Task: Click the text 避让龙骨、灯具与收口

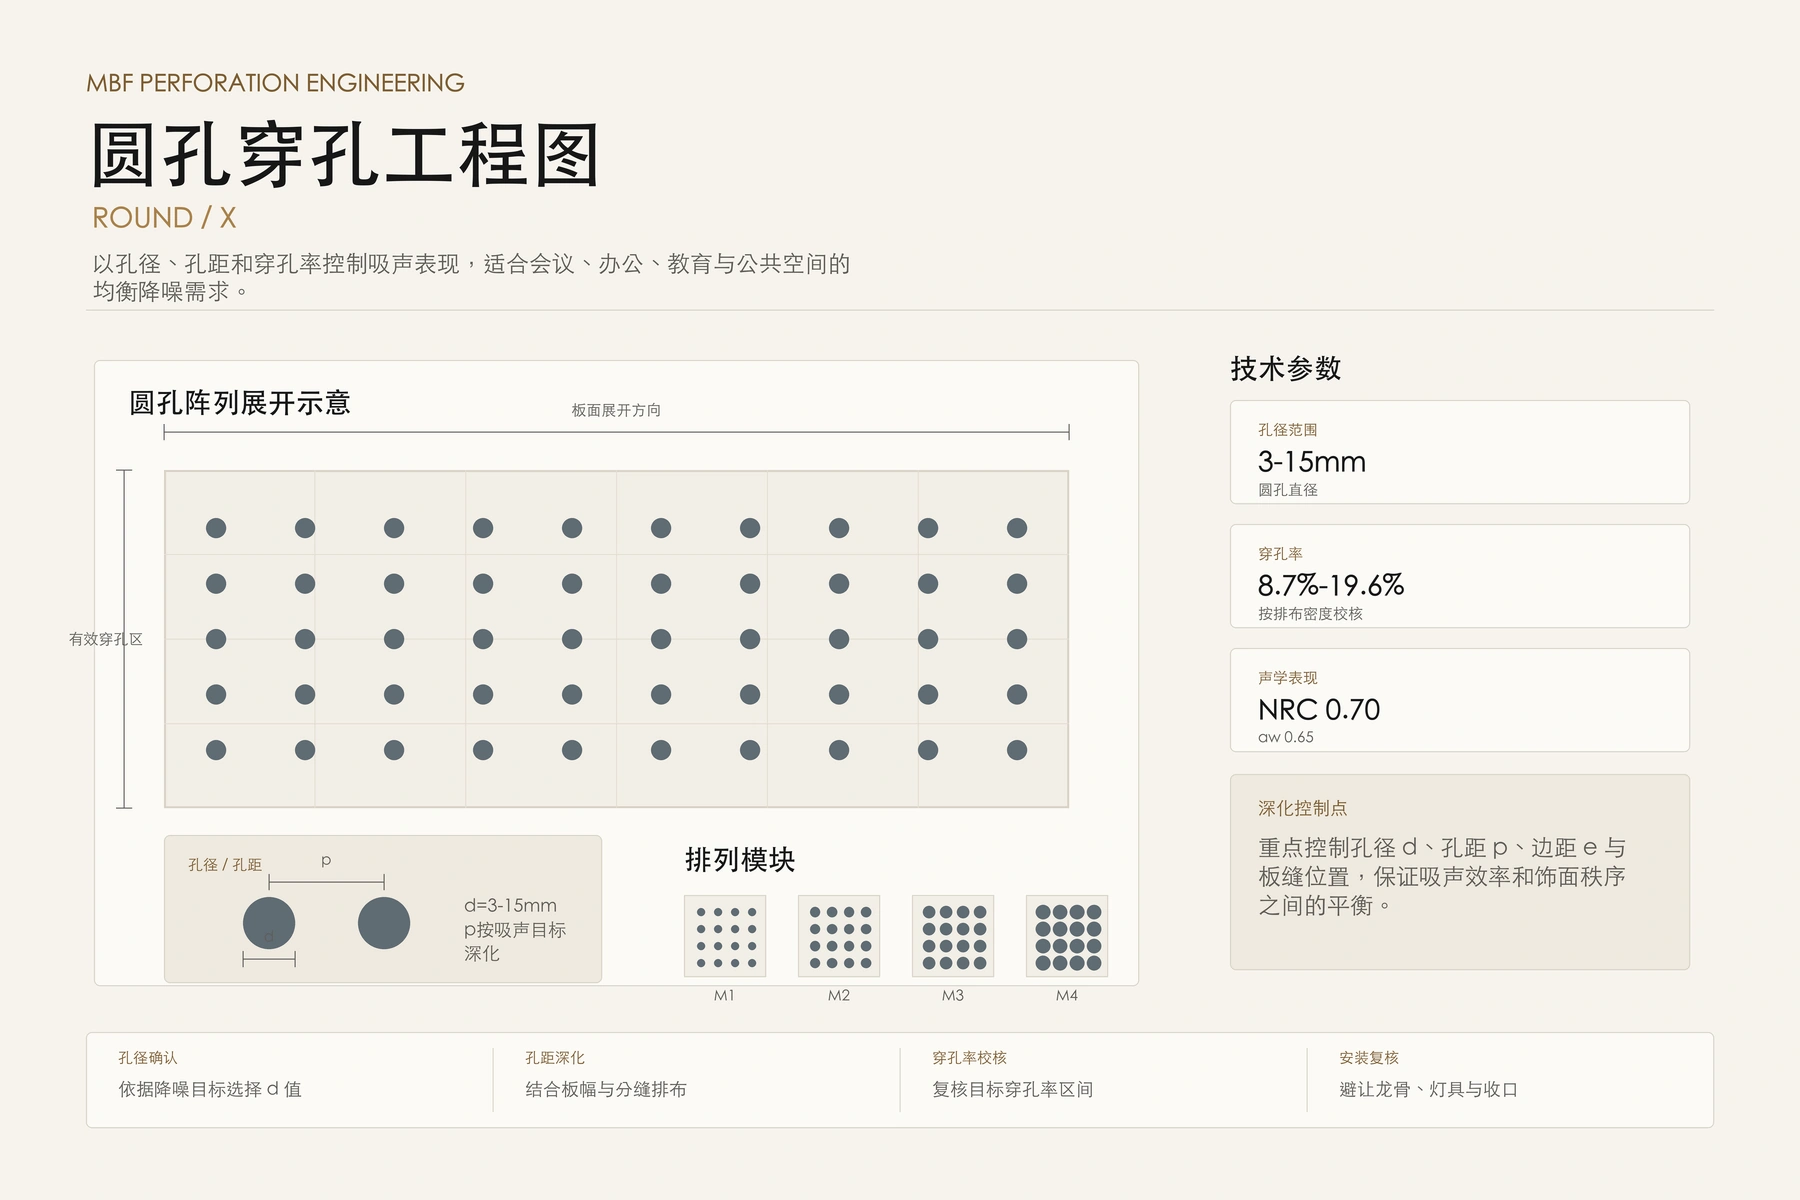Action: [x=1429, y=1090]
